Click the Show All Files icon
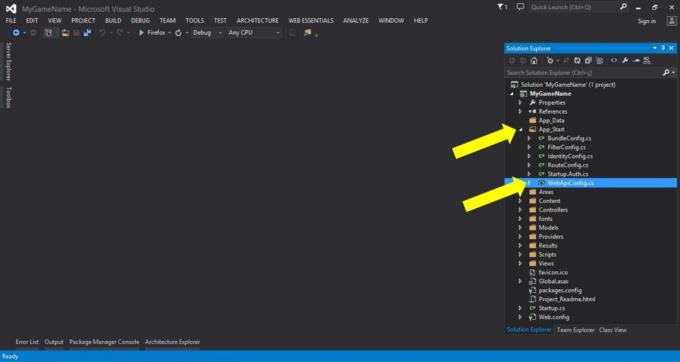 coord(599,61)
